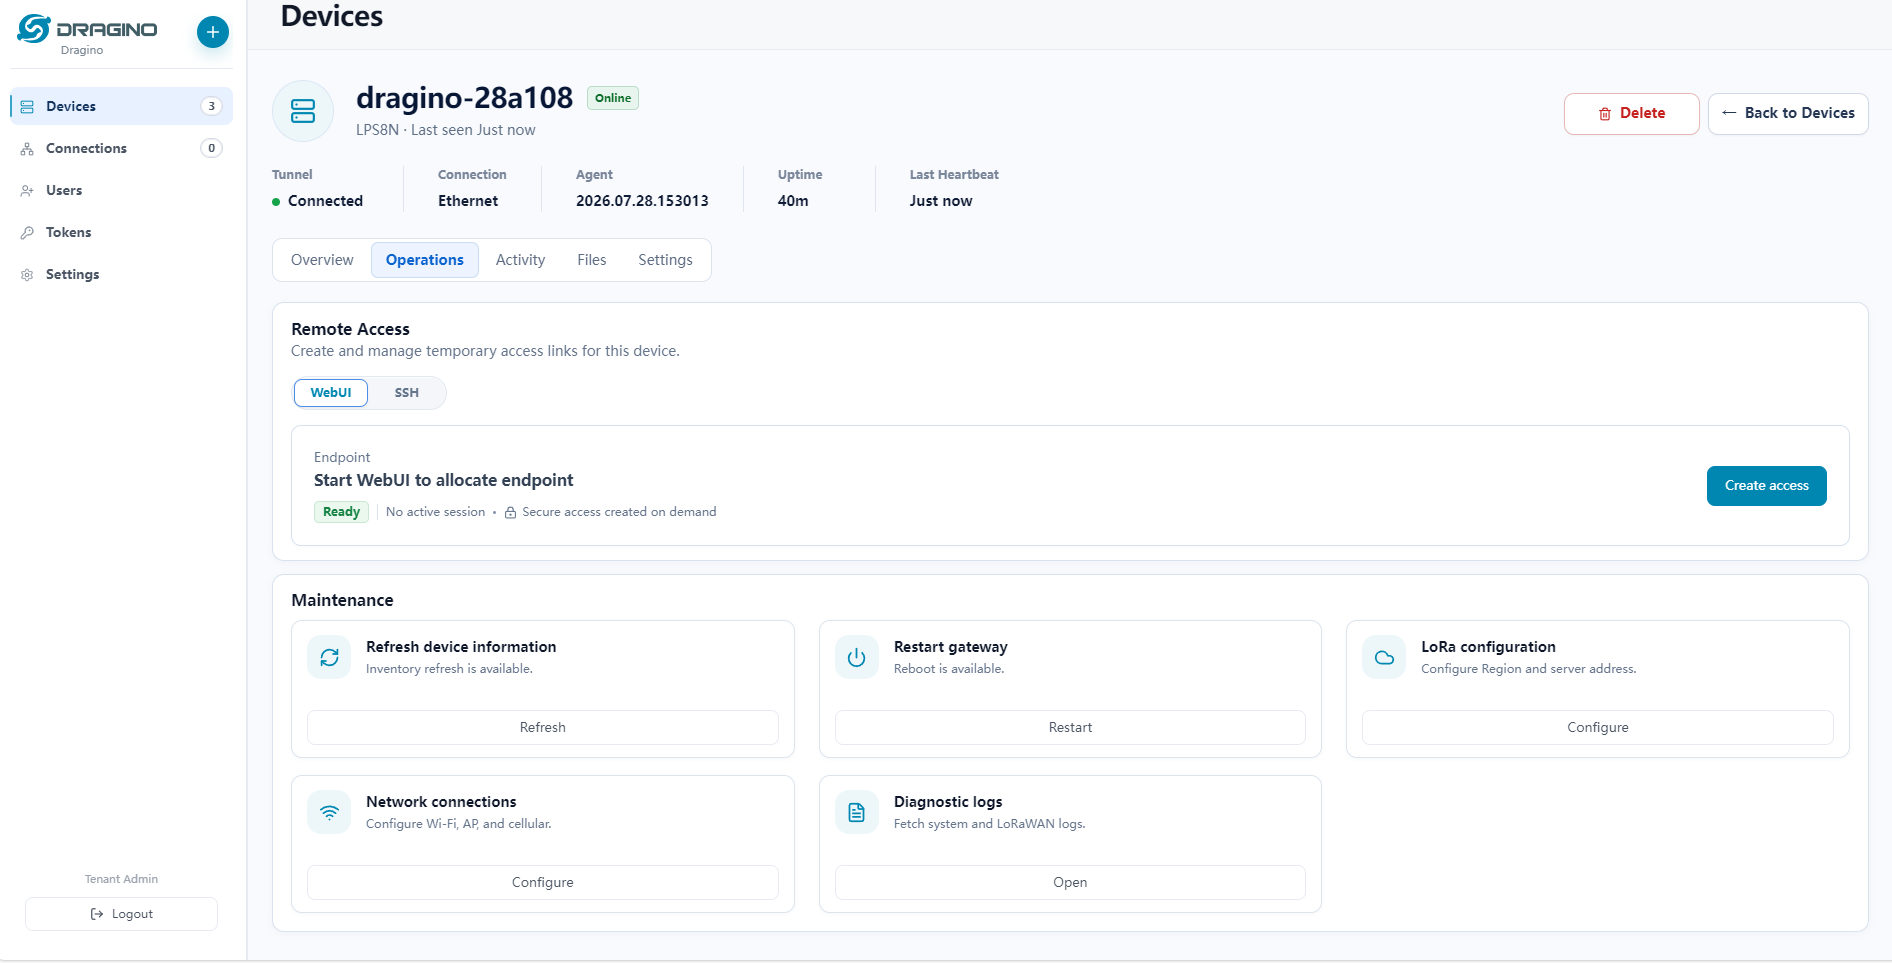Switch to the Activity tab
The height and width of the screenshot is (963, 1892).
pyautogui.click(x=520, y=260)
